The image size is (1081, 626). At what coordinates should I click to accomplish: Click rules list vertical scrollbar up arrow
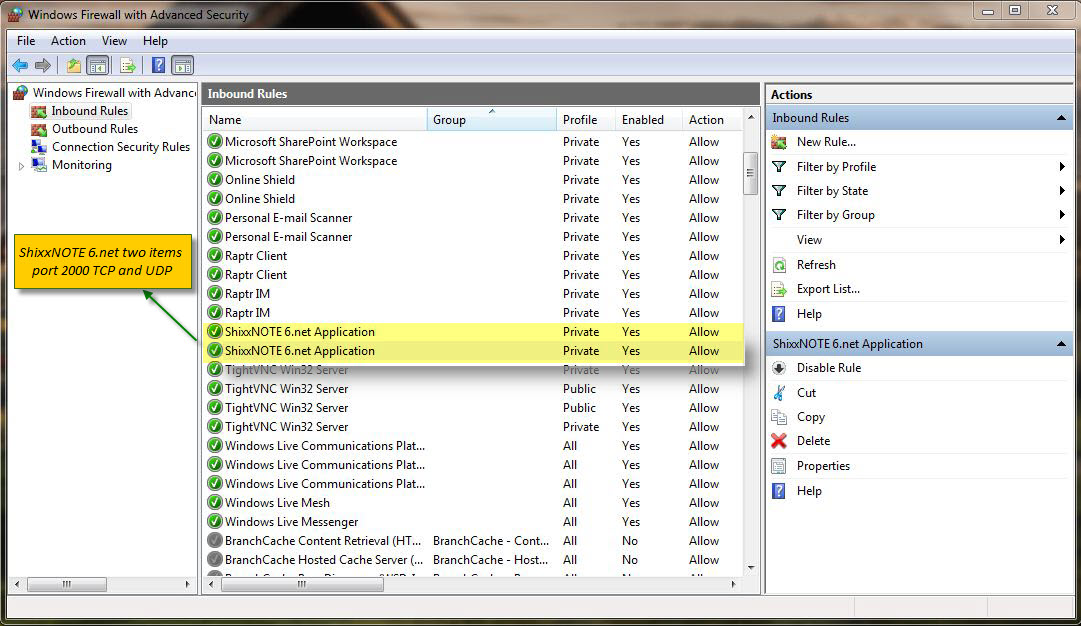(x=751, y=117)
